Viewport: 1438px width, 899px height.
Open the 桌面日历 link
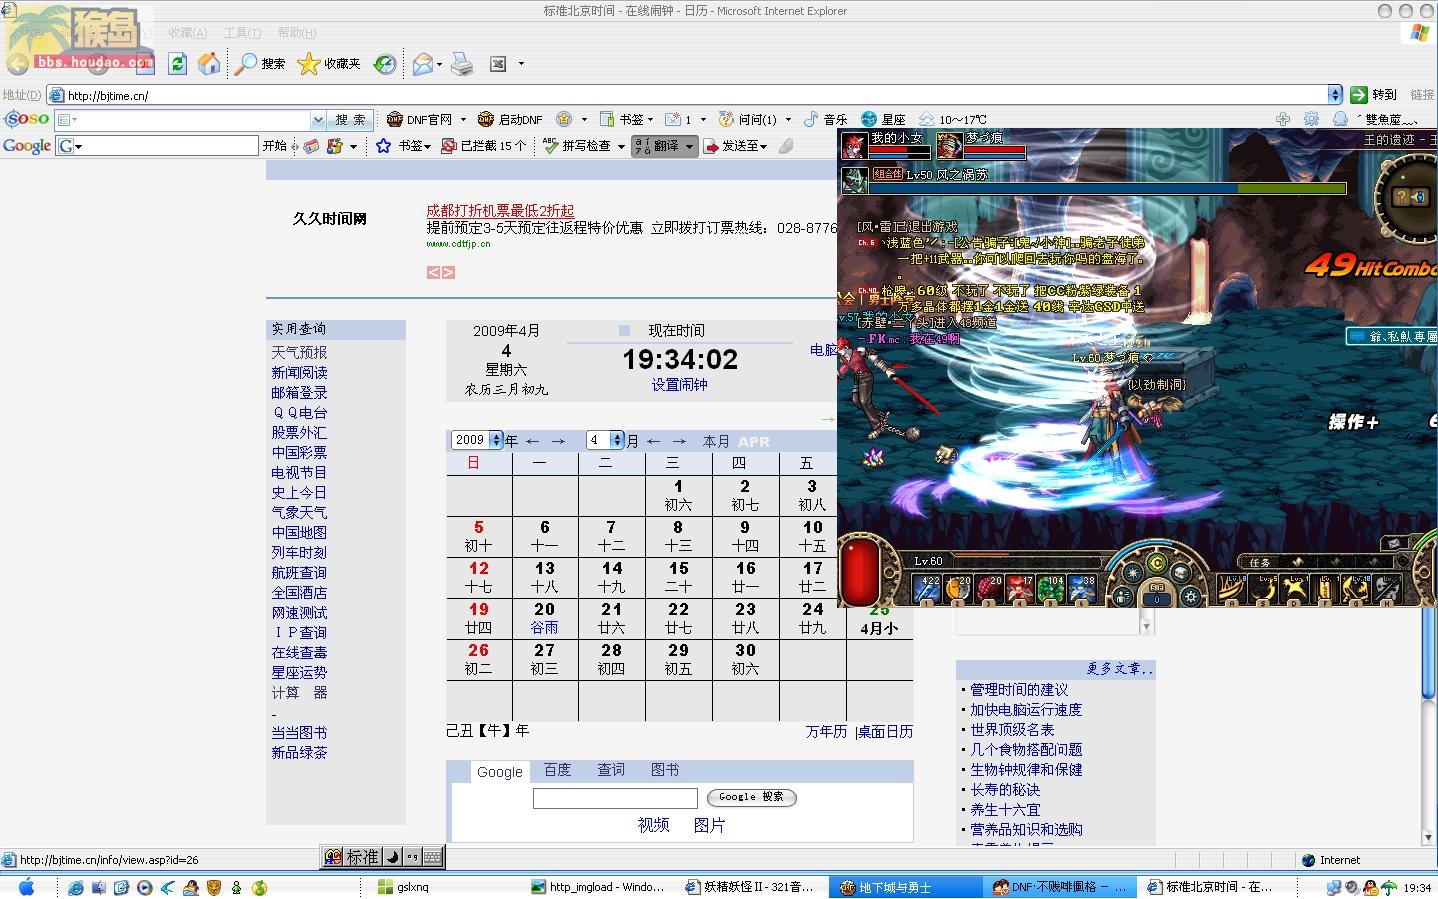(x=886, y=732)
